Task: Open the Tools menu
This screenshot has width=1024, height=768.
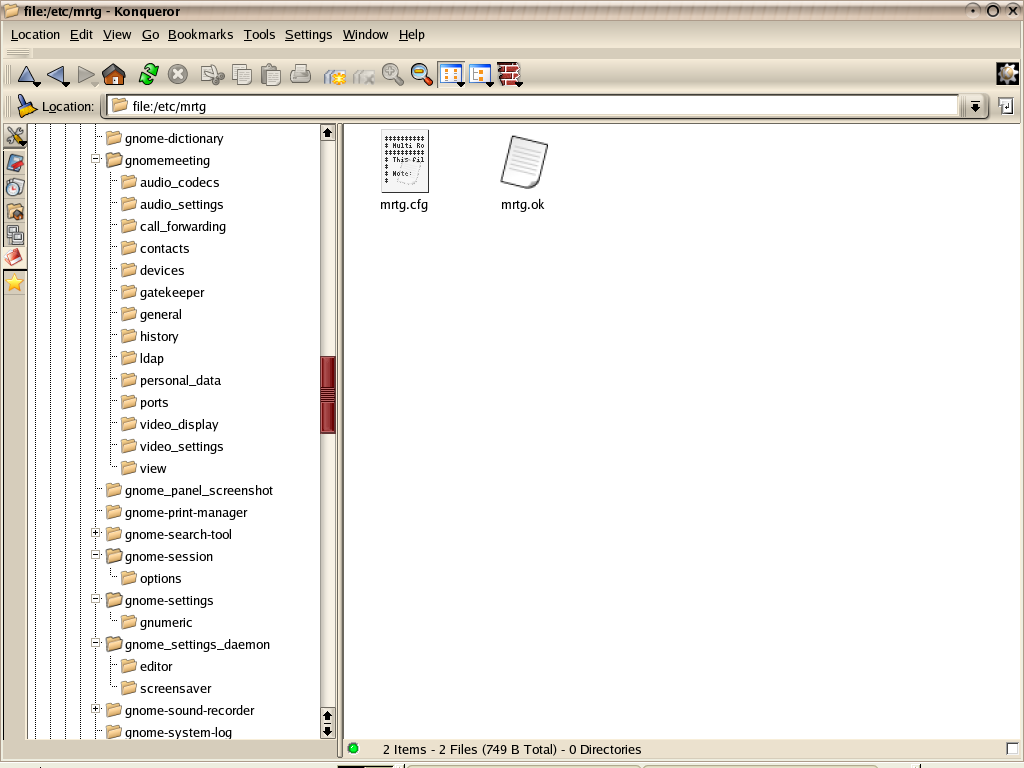Action: (x=259, y=35)
